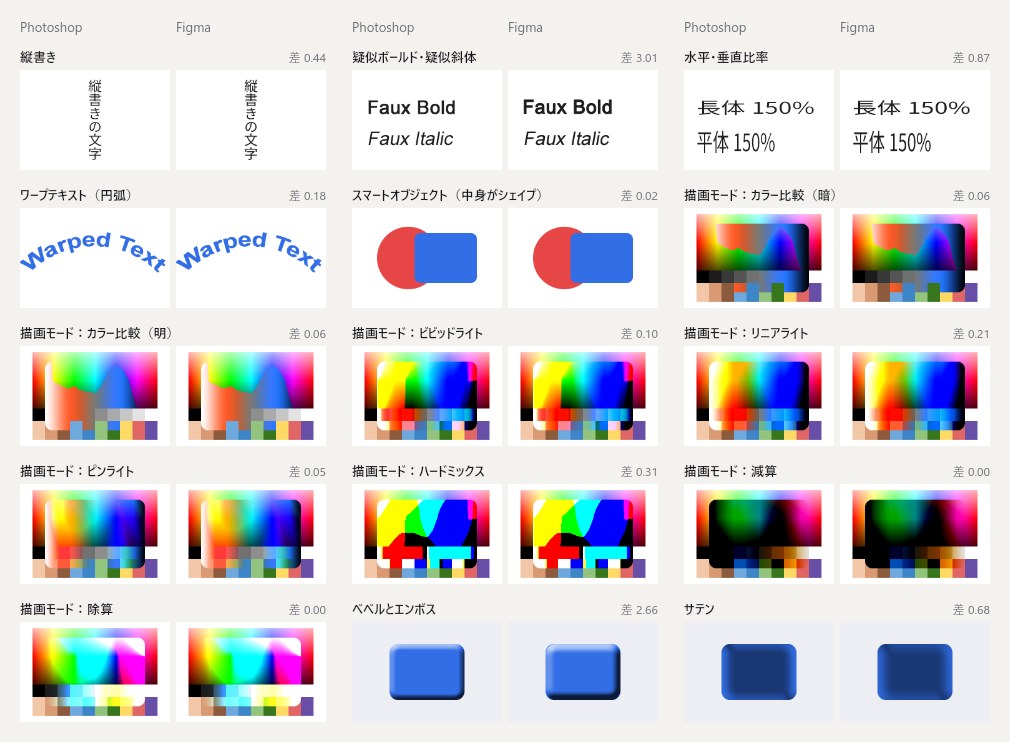This screenshot has width=1010, height=742.
Task: Open the Photoshop ビビッドライト thumbnail
Action: coord(426,395)
